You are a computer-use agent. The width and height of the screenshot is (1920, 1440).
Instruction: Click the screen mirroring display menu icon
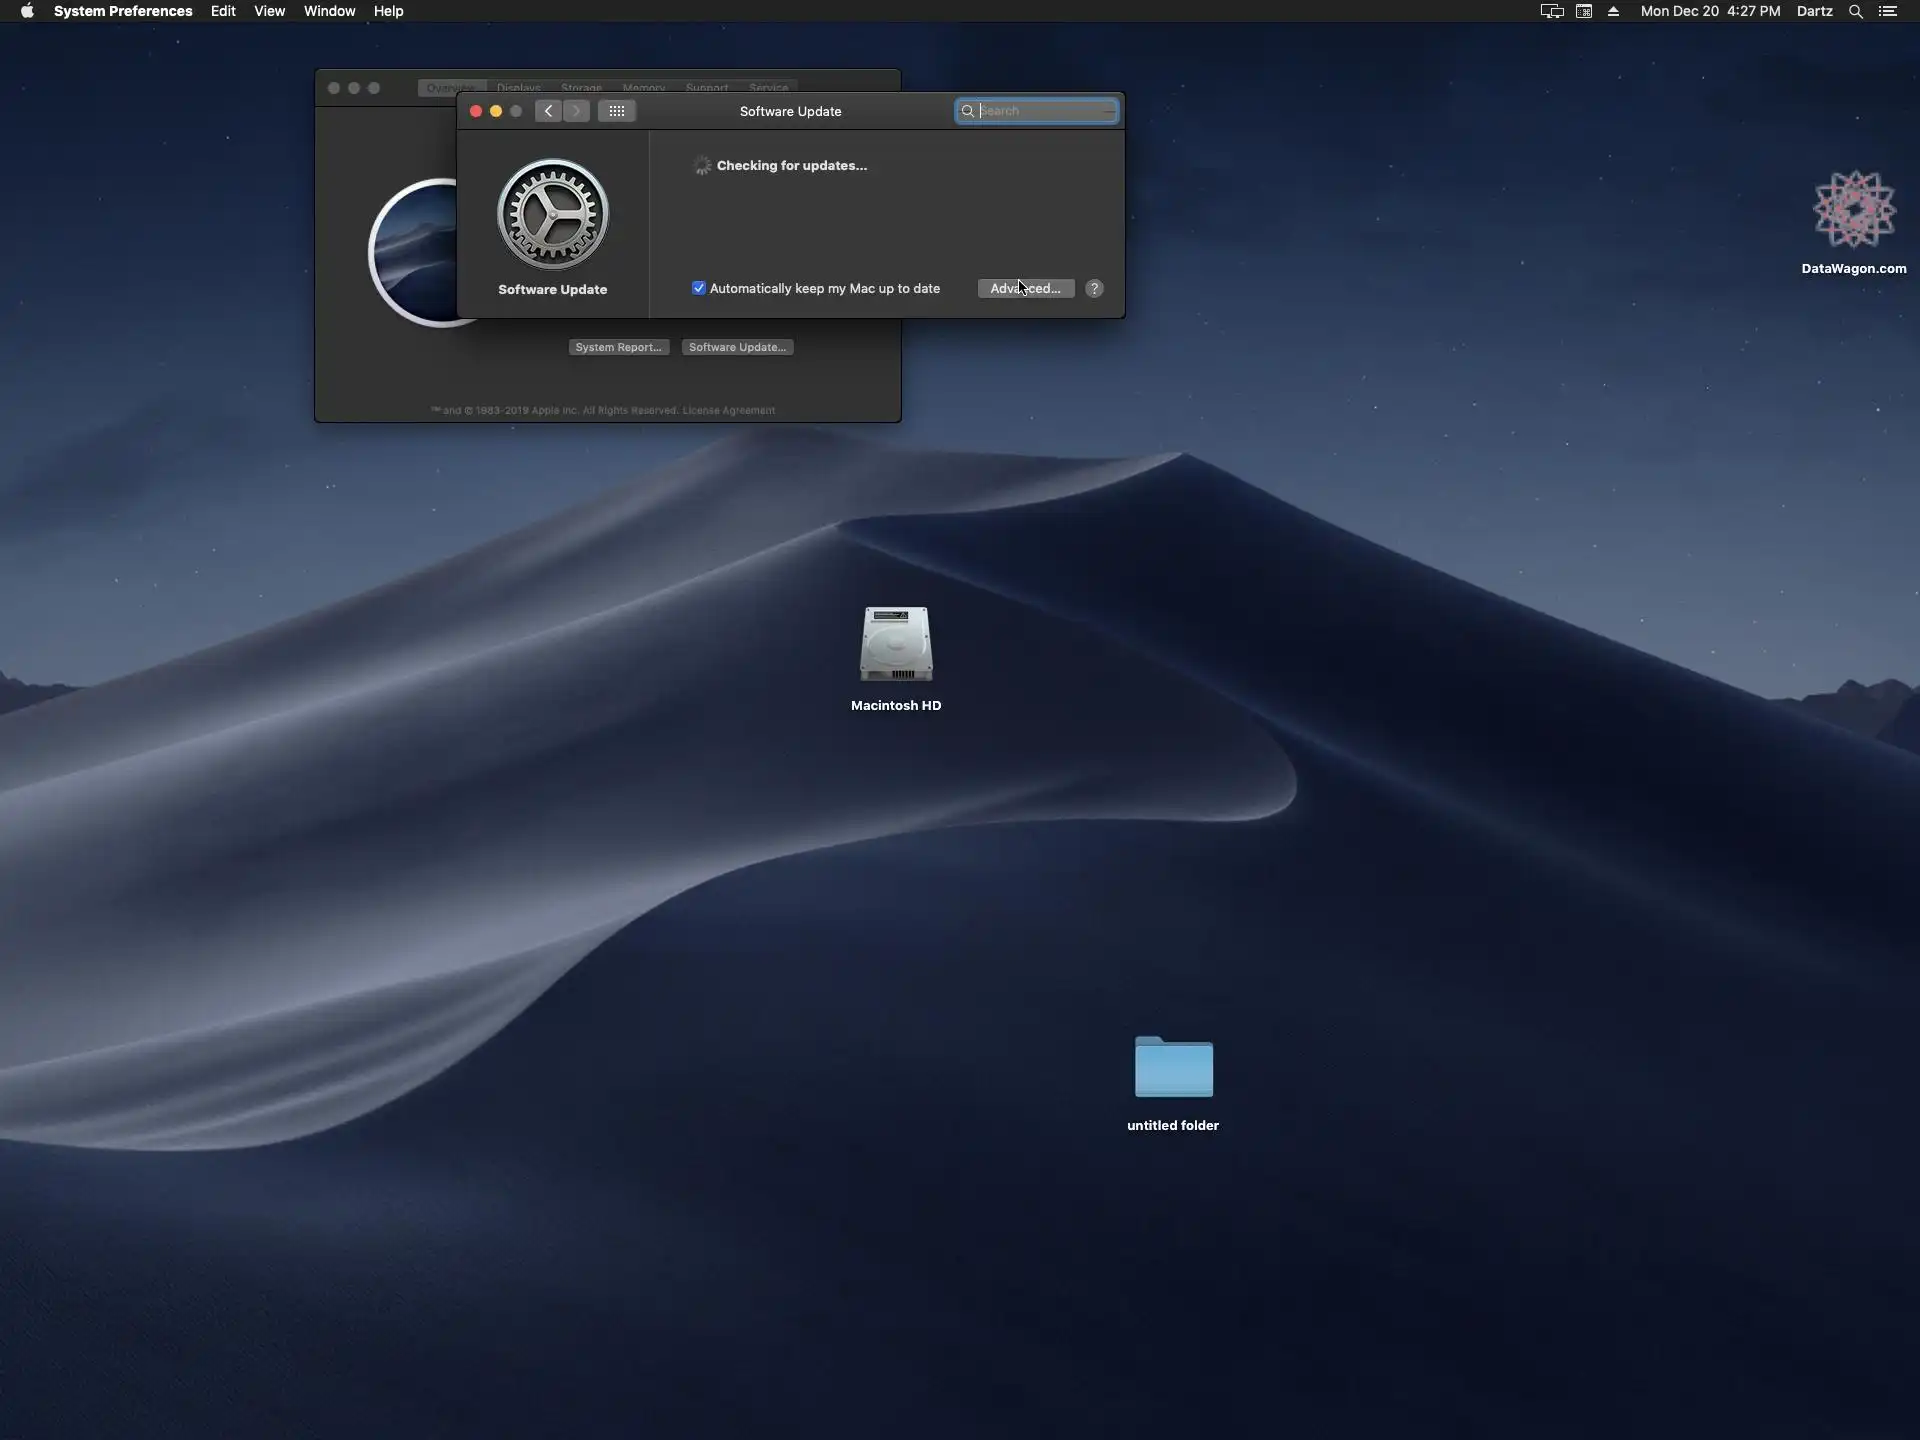[x=1551, y=11]
